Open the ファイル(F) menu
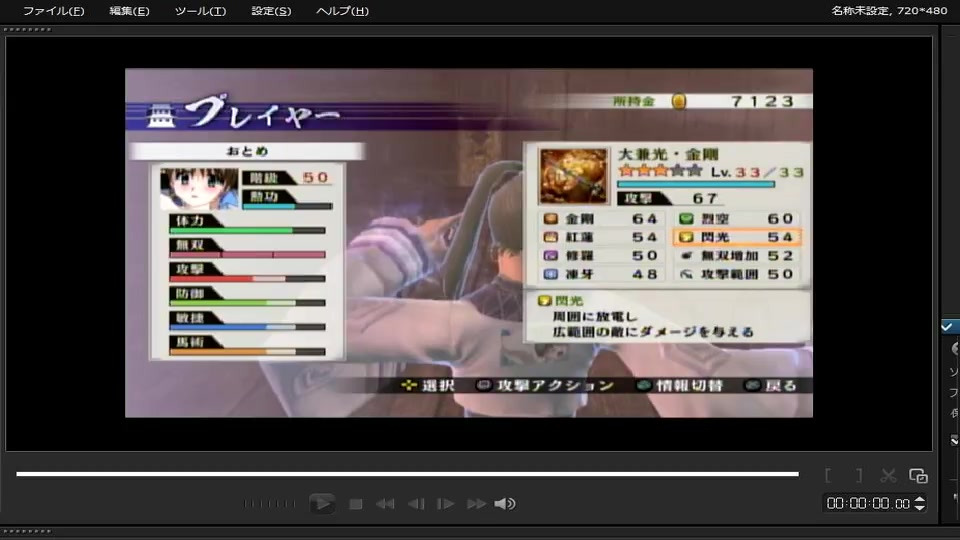This screenshot has height=540, width=960. (x=53, y=11)
